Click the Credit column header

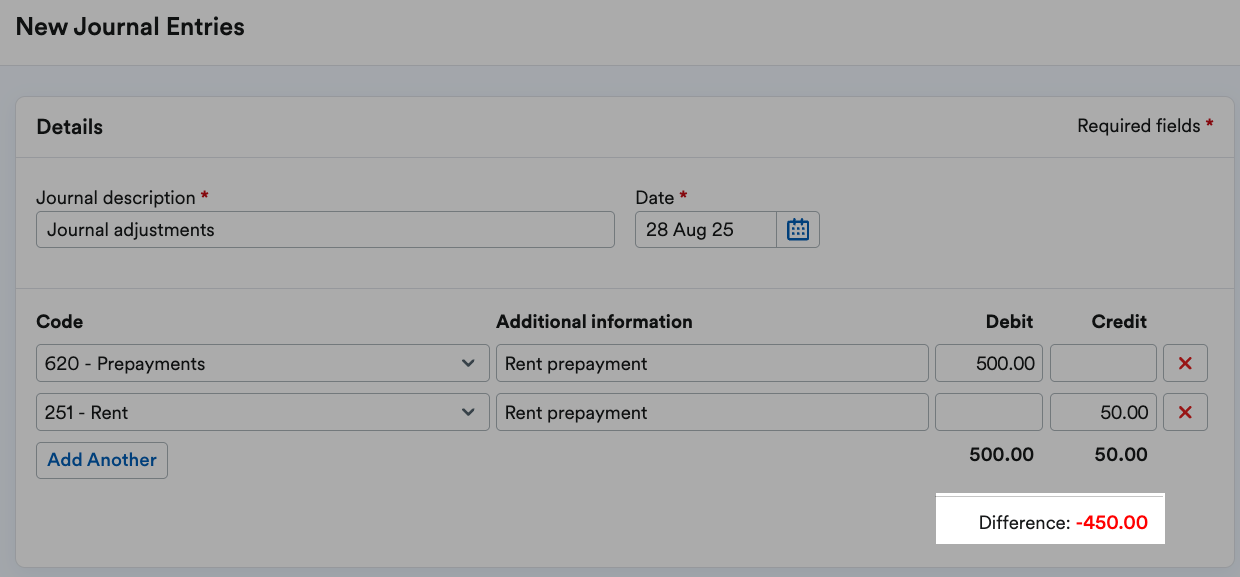[1119, 322]
